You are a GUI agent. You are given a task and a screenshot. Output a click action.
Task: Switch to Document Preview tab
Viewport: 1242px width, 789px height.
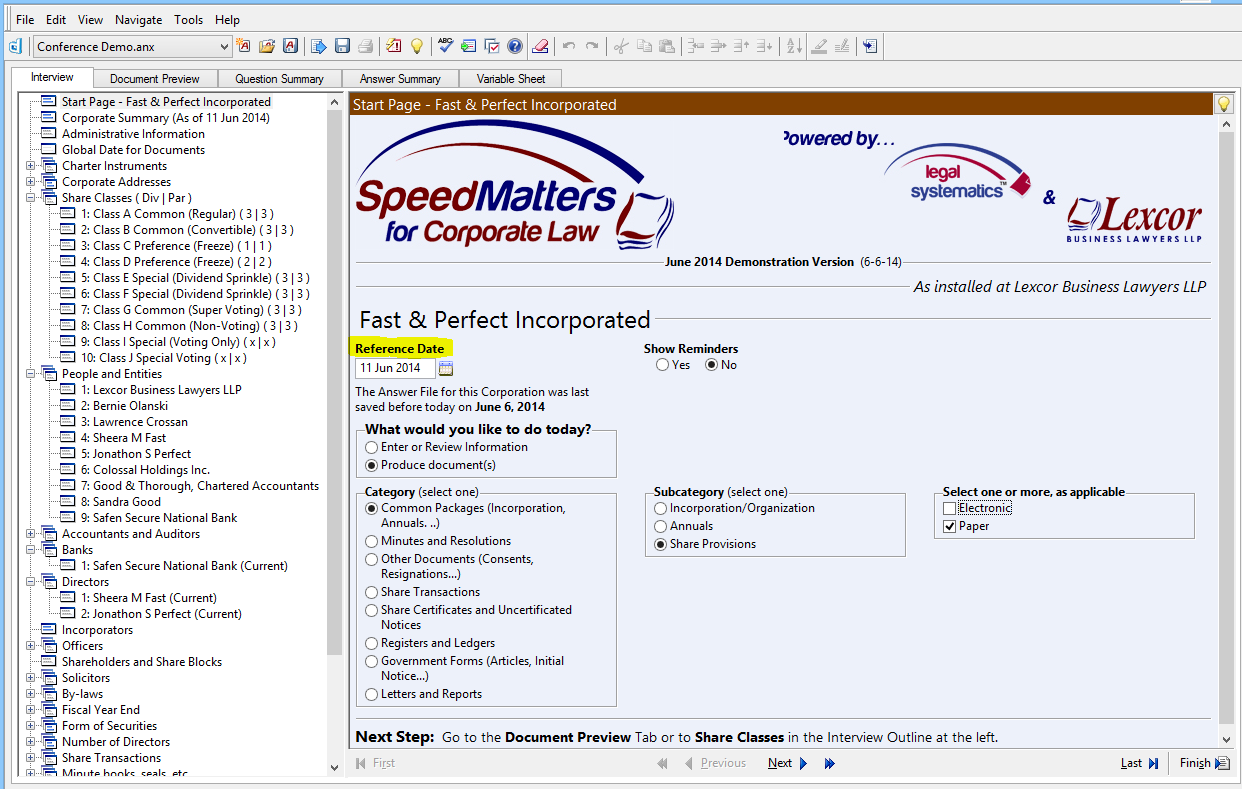154,78
